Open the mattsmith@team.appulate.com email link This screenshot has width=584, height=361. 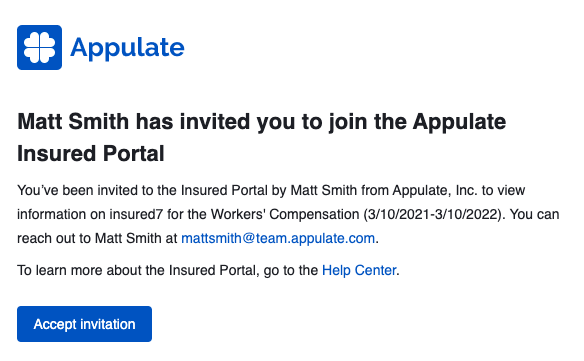click(x=278, y=238)
